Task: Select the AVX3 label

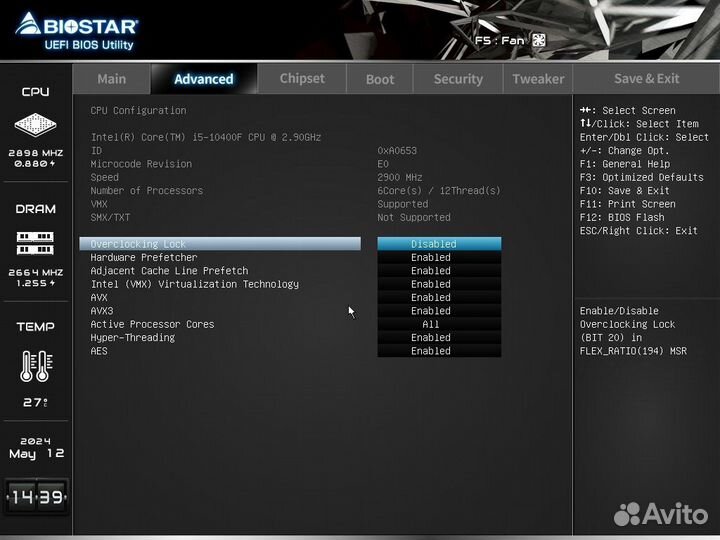Action: click(101, 311)
